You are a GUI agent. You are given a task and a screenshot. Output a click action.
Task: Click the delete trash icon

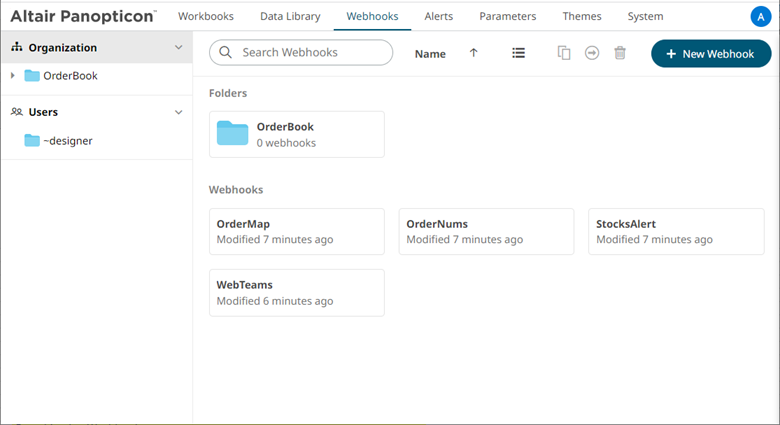point(620,53)
